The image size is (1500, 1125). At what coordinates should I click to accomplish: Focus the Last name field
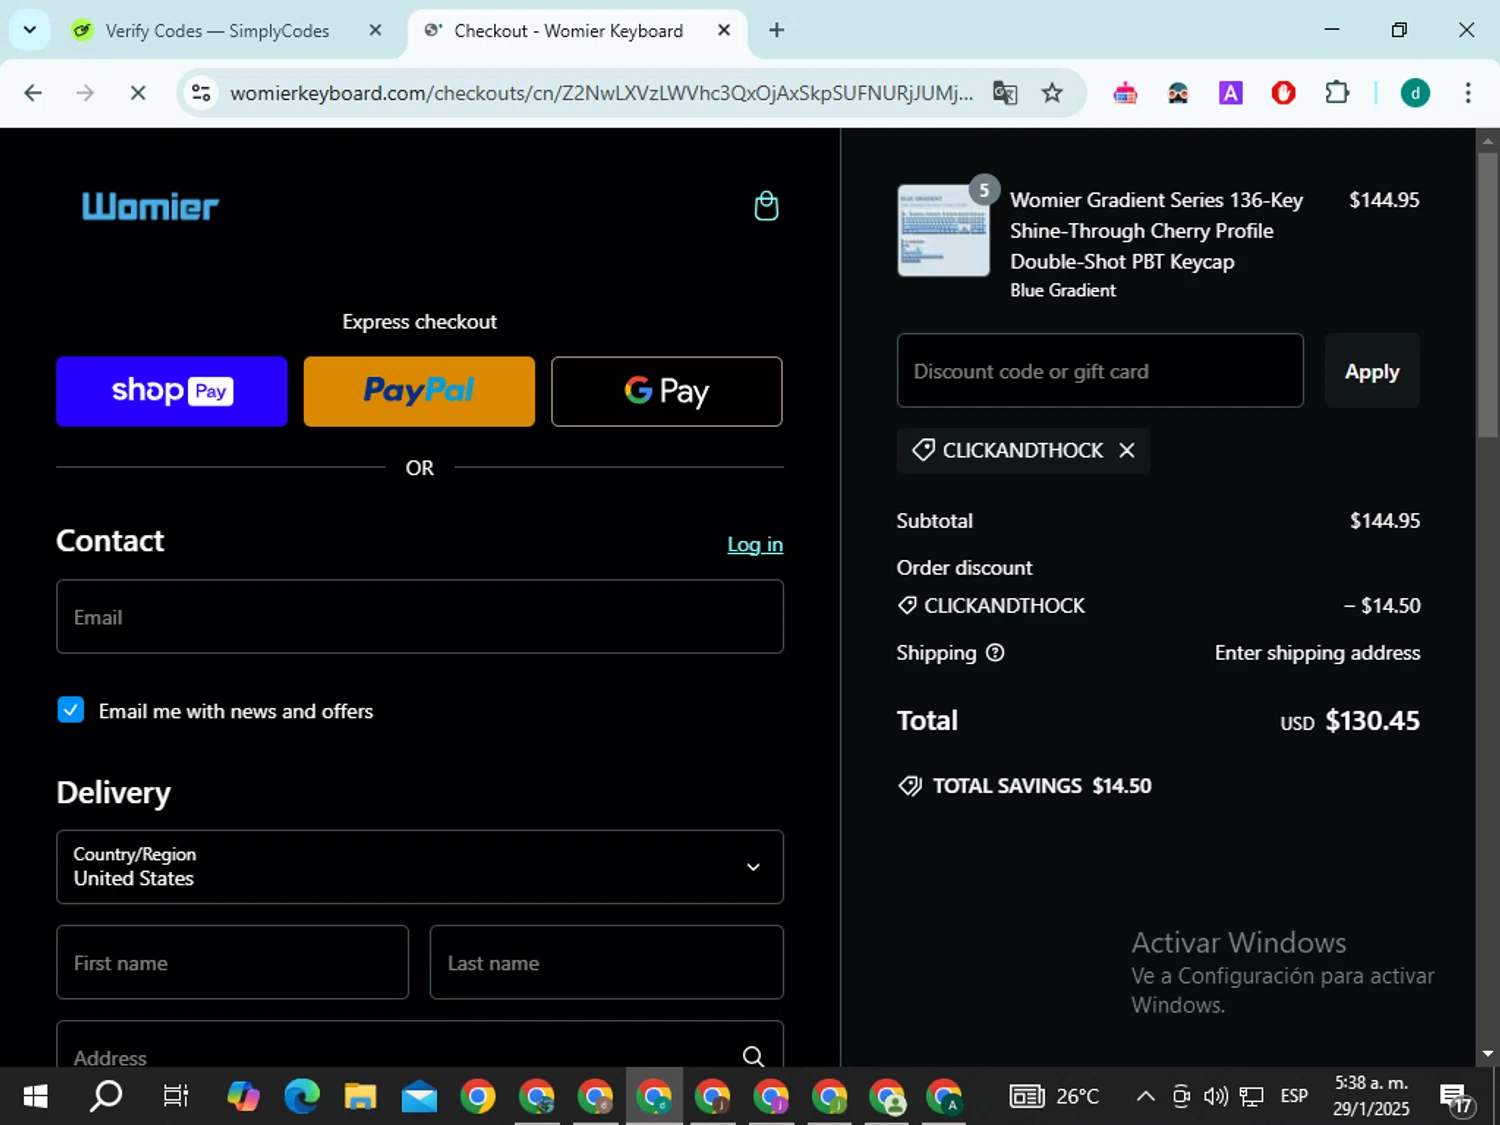[x=607, y=962]
